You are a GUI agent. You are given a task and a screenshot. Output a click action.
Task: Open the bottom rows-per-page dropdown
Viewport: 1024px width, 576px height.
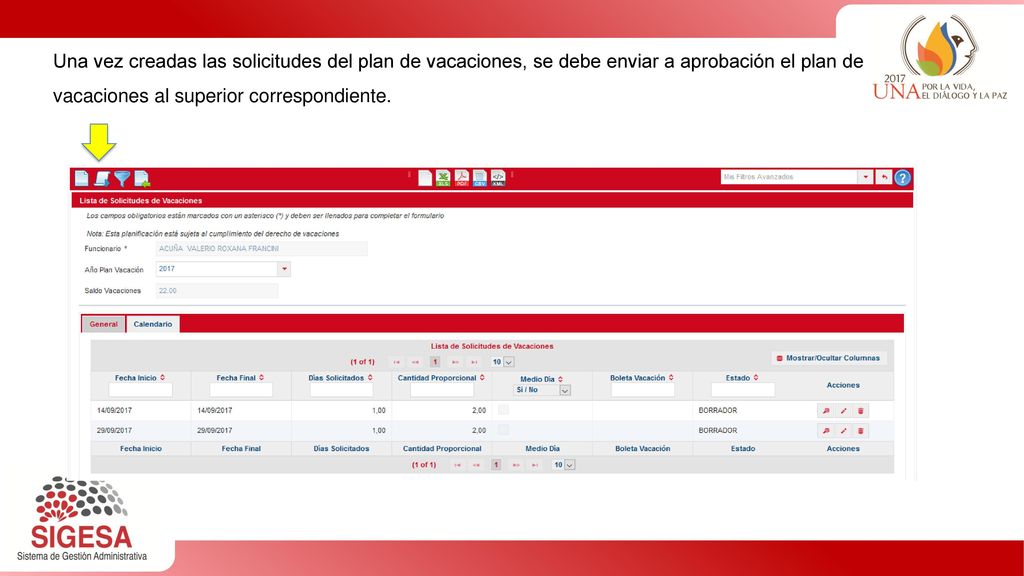[569, 465]
